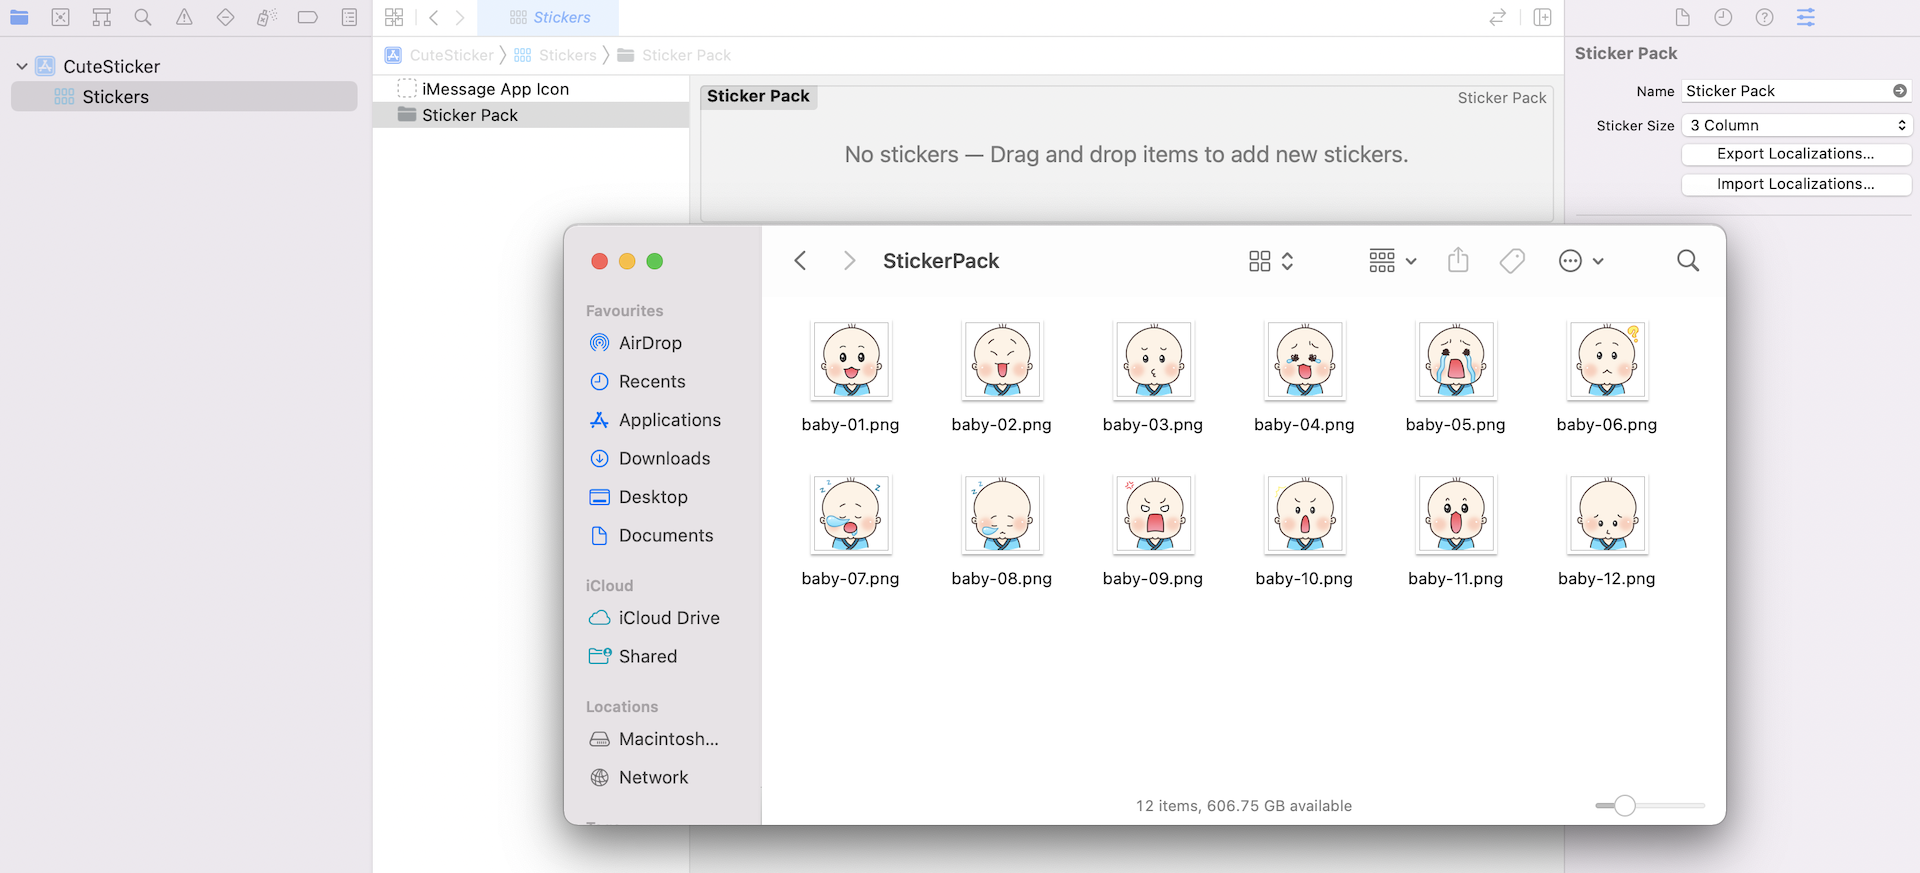Show the issue navigator warning icon
The height and width of the screenshot is (873, 1920).
[184, 17]
